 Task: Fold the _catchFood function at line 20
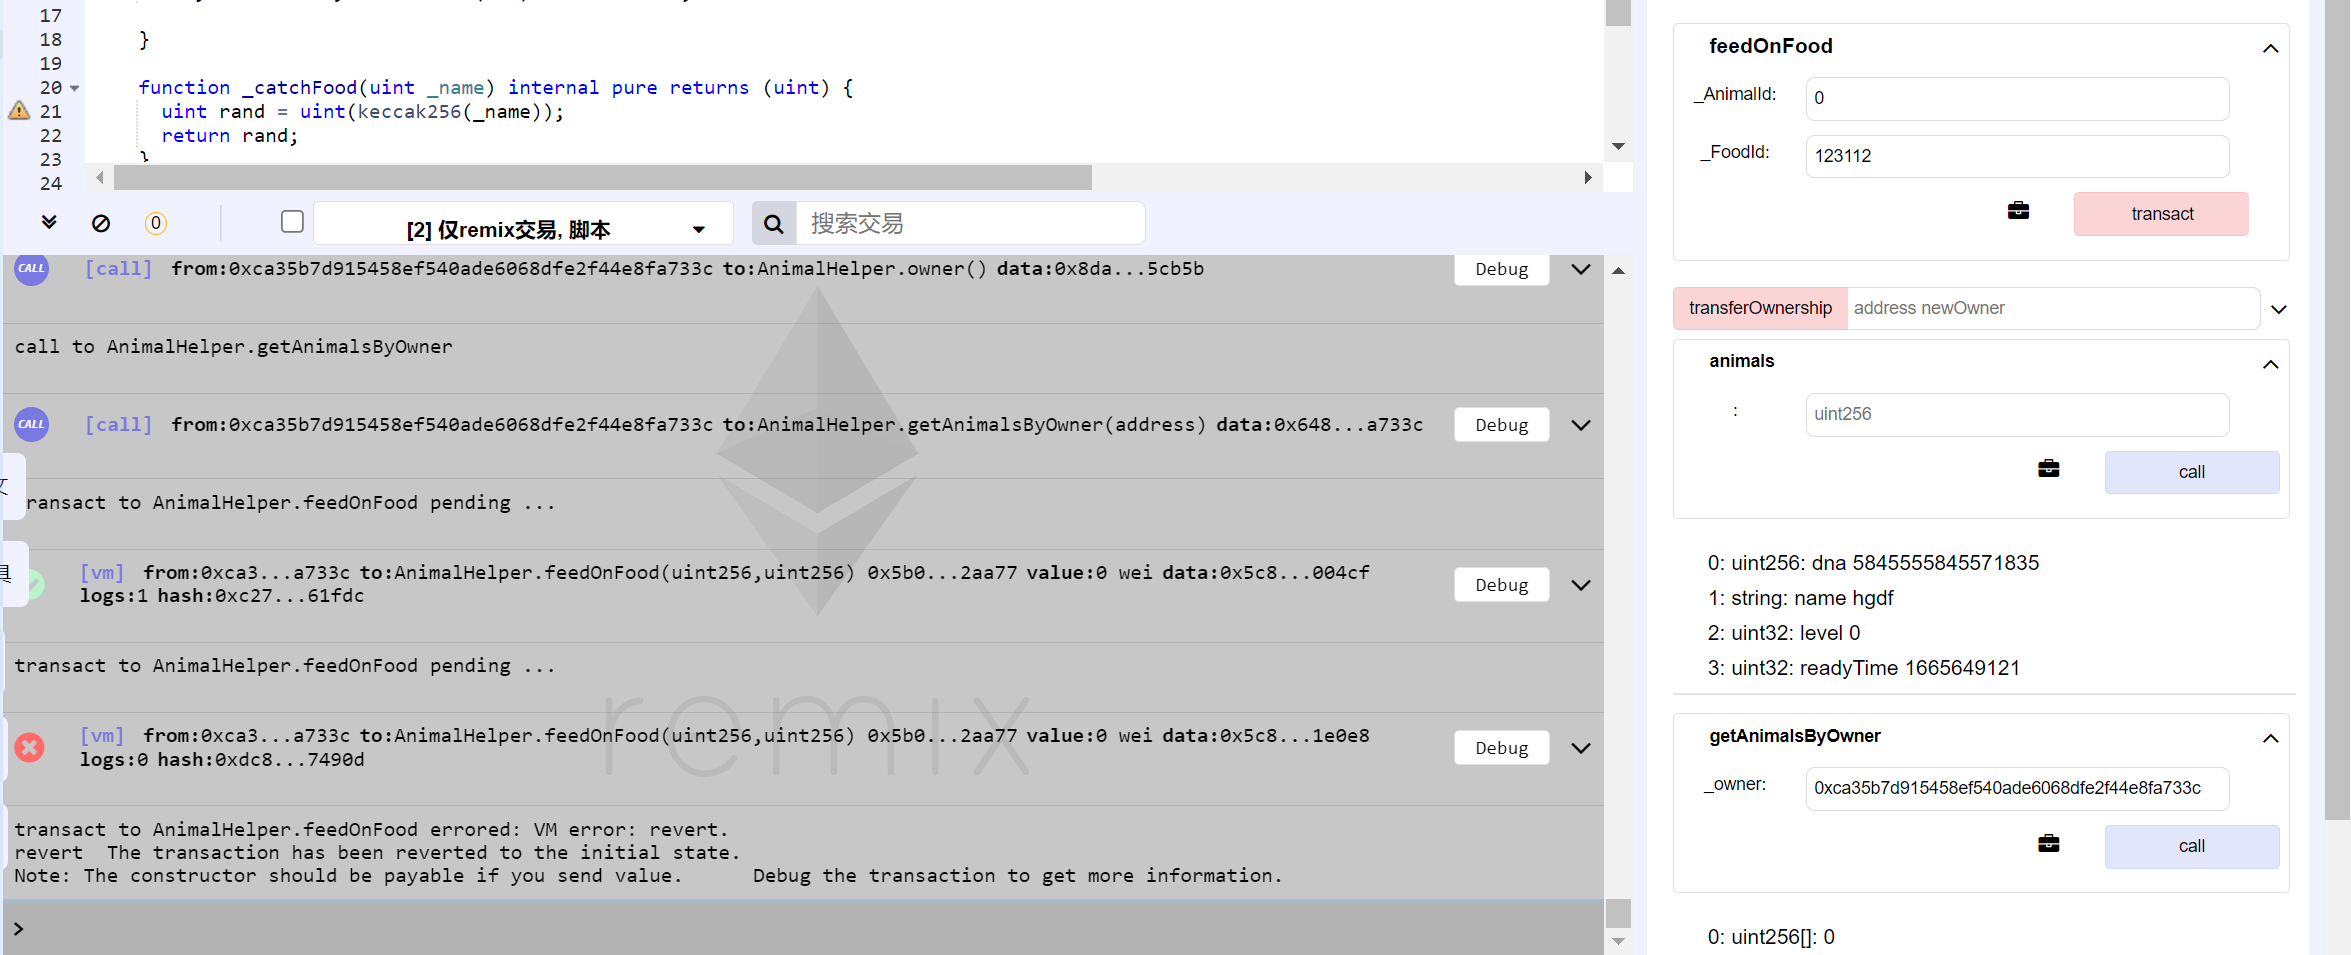(76, 88)
